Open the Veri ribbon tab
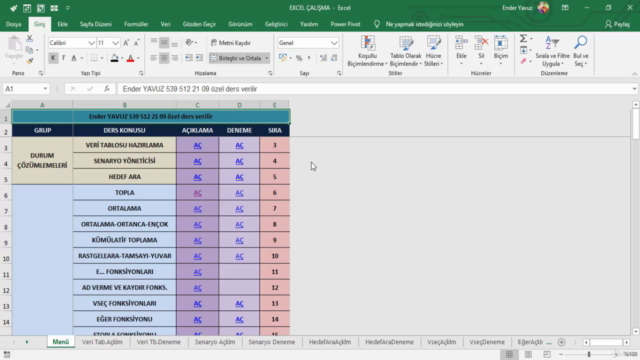 165,24
